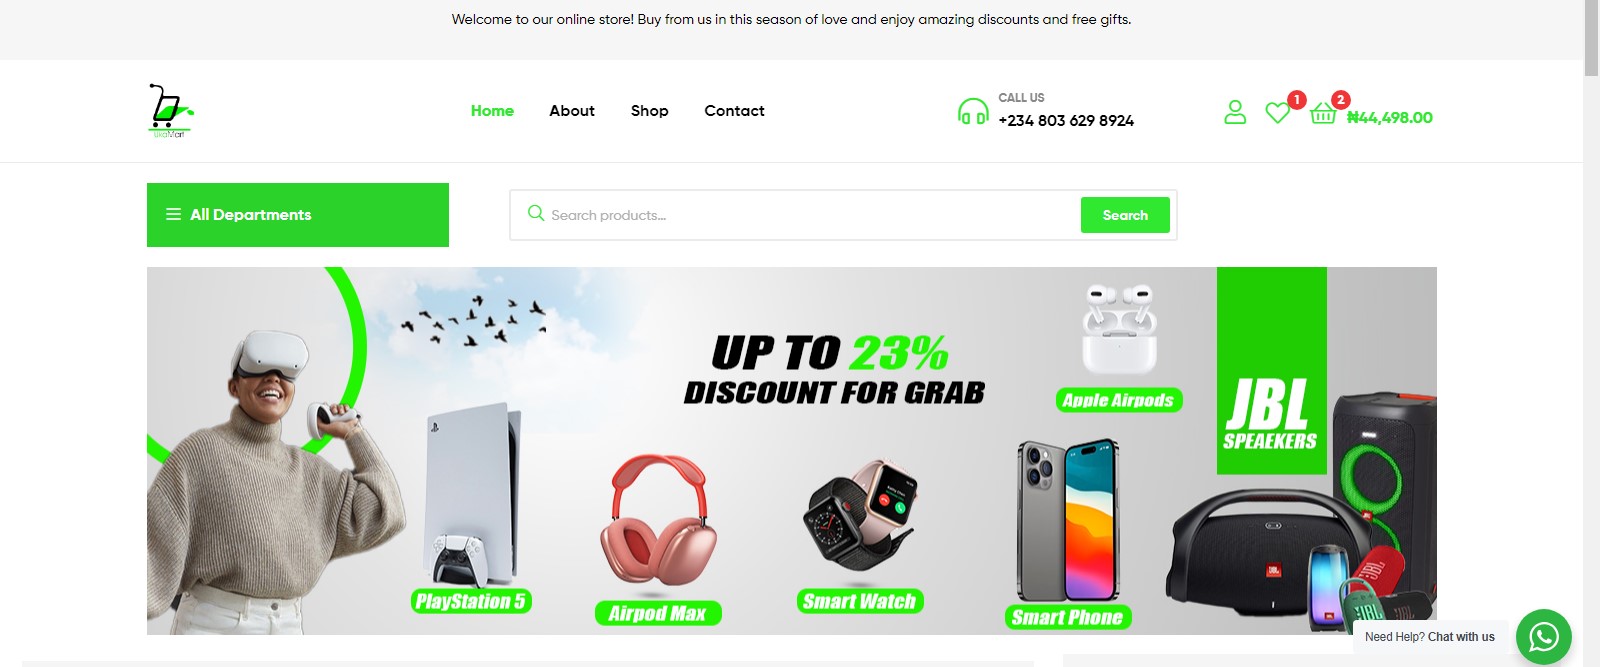Viewport: 1600px width, 667px height.
Task: Click the phone number +234 803 629 8924
Action: (1066, 121)
